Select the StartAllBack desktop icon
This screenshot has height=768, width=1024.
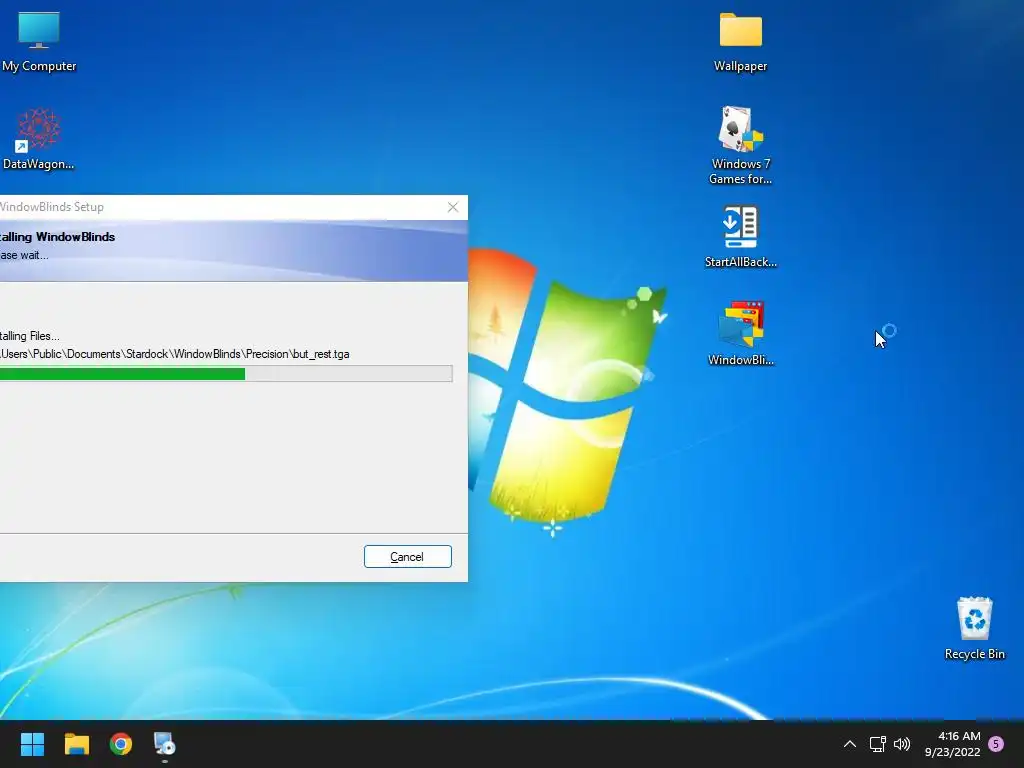[741, 236]
